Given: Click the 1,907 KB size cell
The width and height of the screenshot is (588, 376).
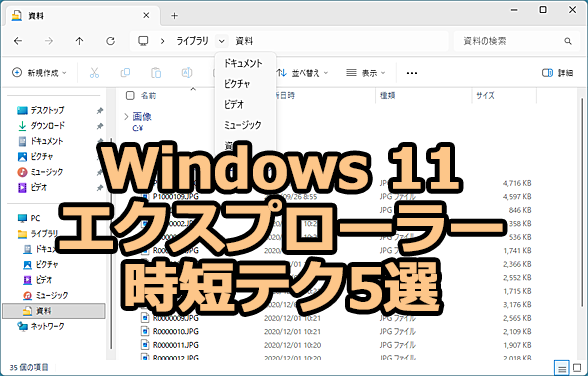Looking at the screenshot, I should 517,345.
